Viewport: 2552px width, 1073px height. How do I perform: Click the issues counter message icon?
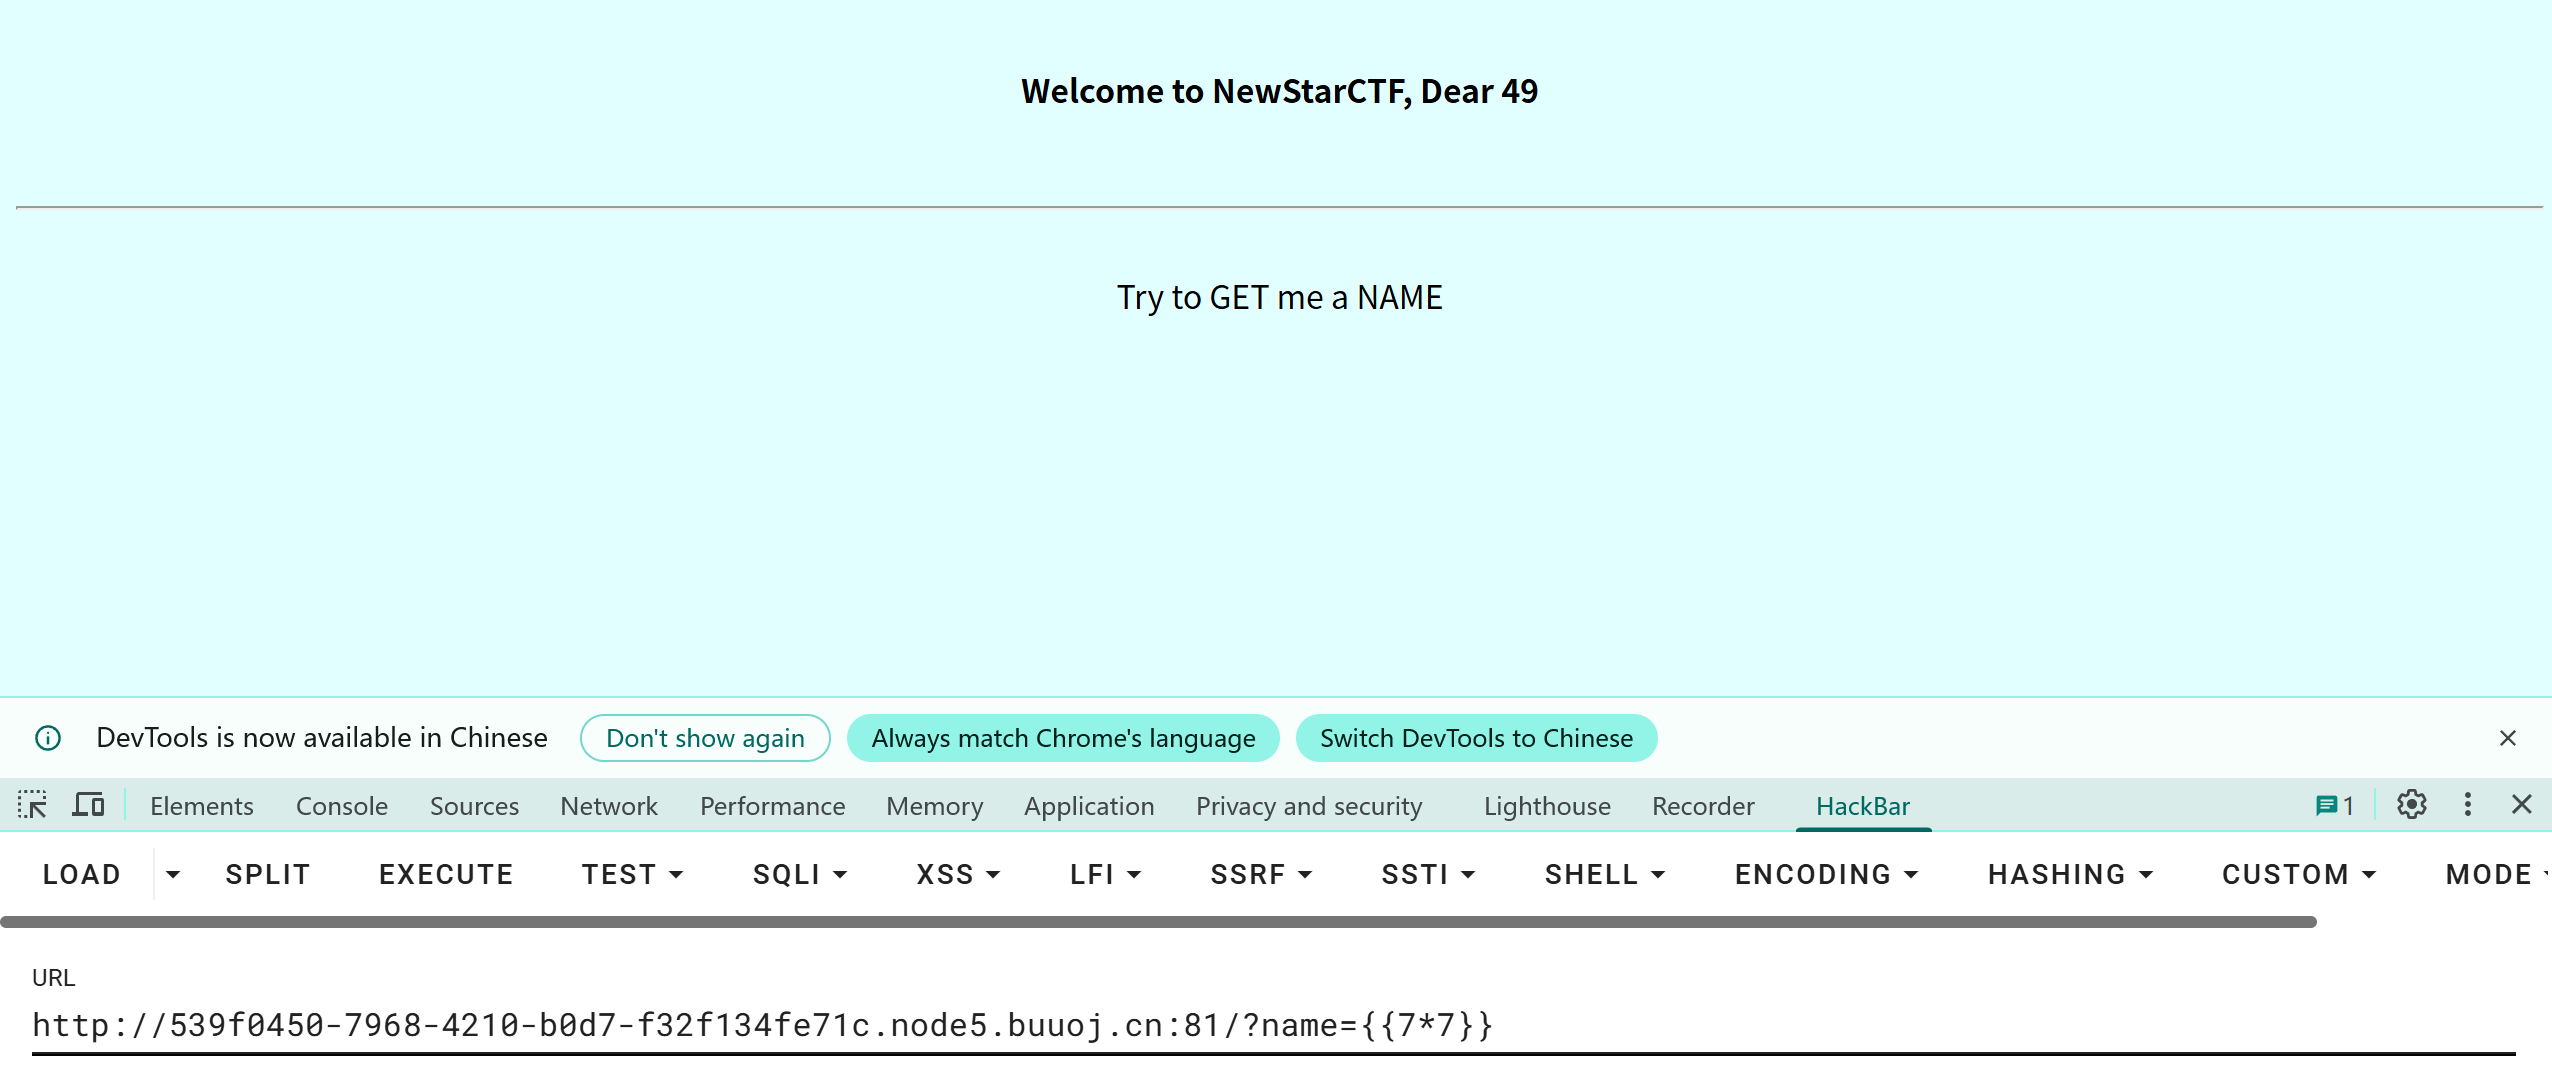2335,805
